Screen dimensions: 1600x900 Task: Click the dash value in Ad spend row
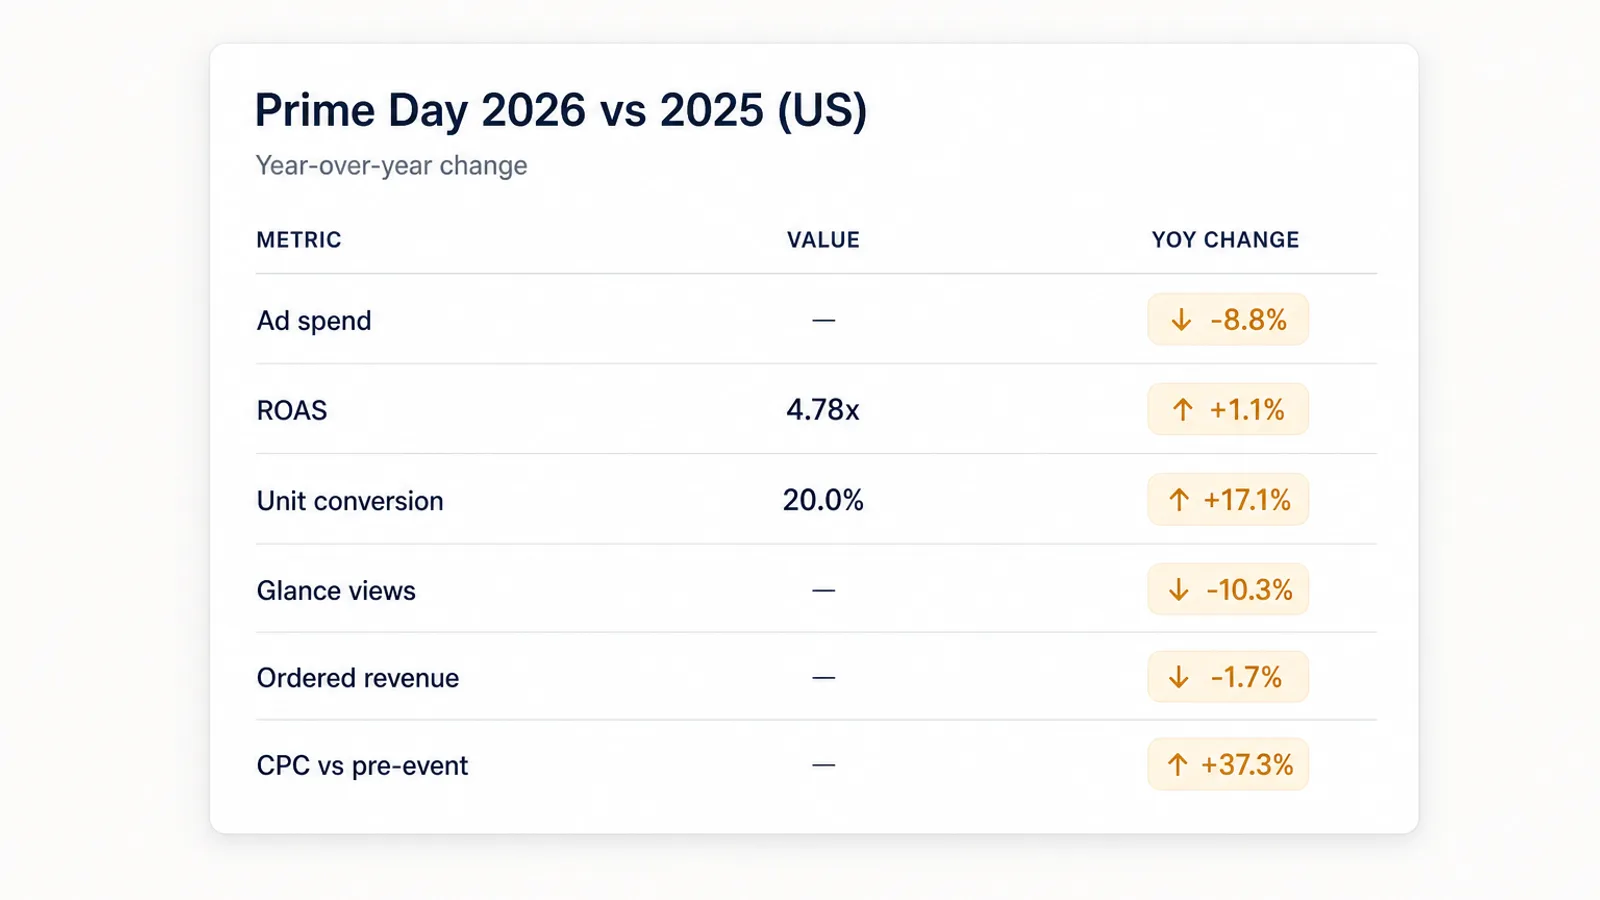pos(823,320)
